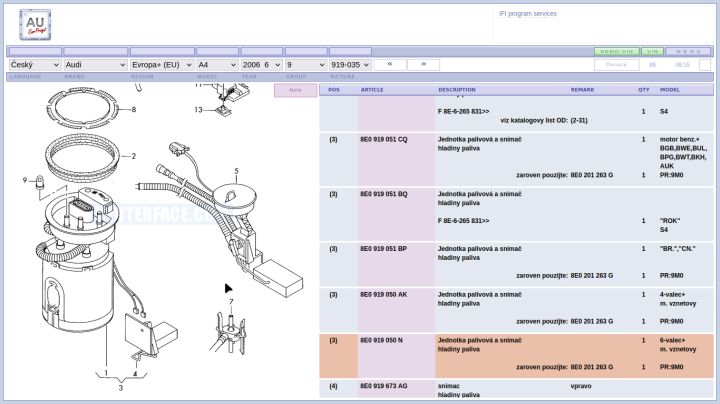720x404 pixels.
Task: Select article 8E0 919 051 CQ
Action: pyautogui.click(x=383, y=140)
